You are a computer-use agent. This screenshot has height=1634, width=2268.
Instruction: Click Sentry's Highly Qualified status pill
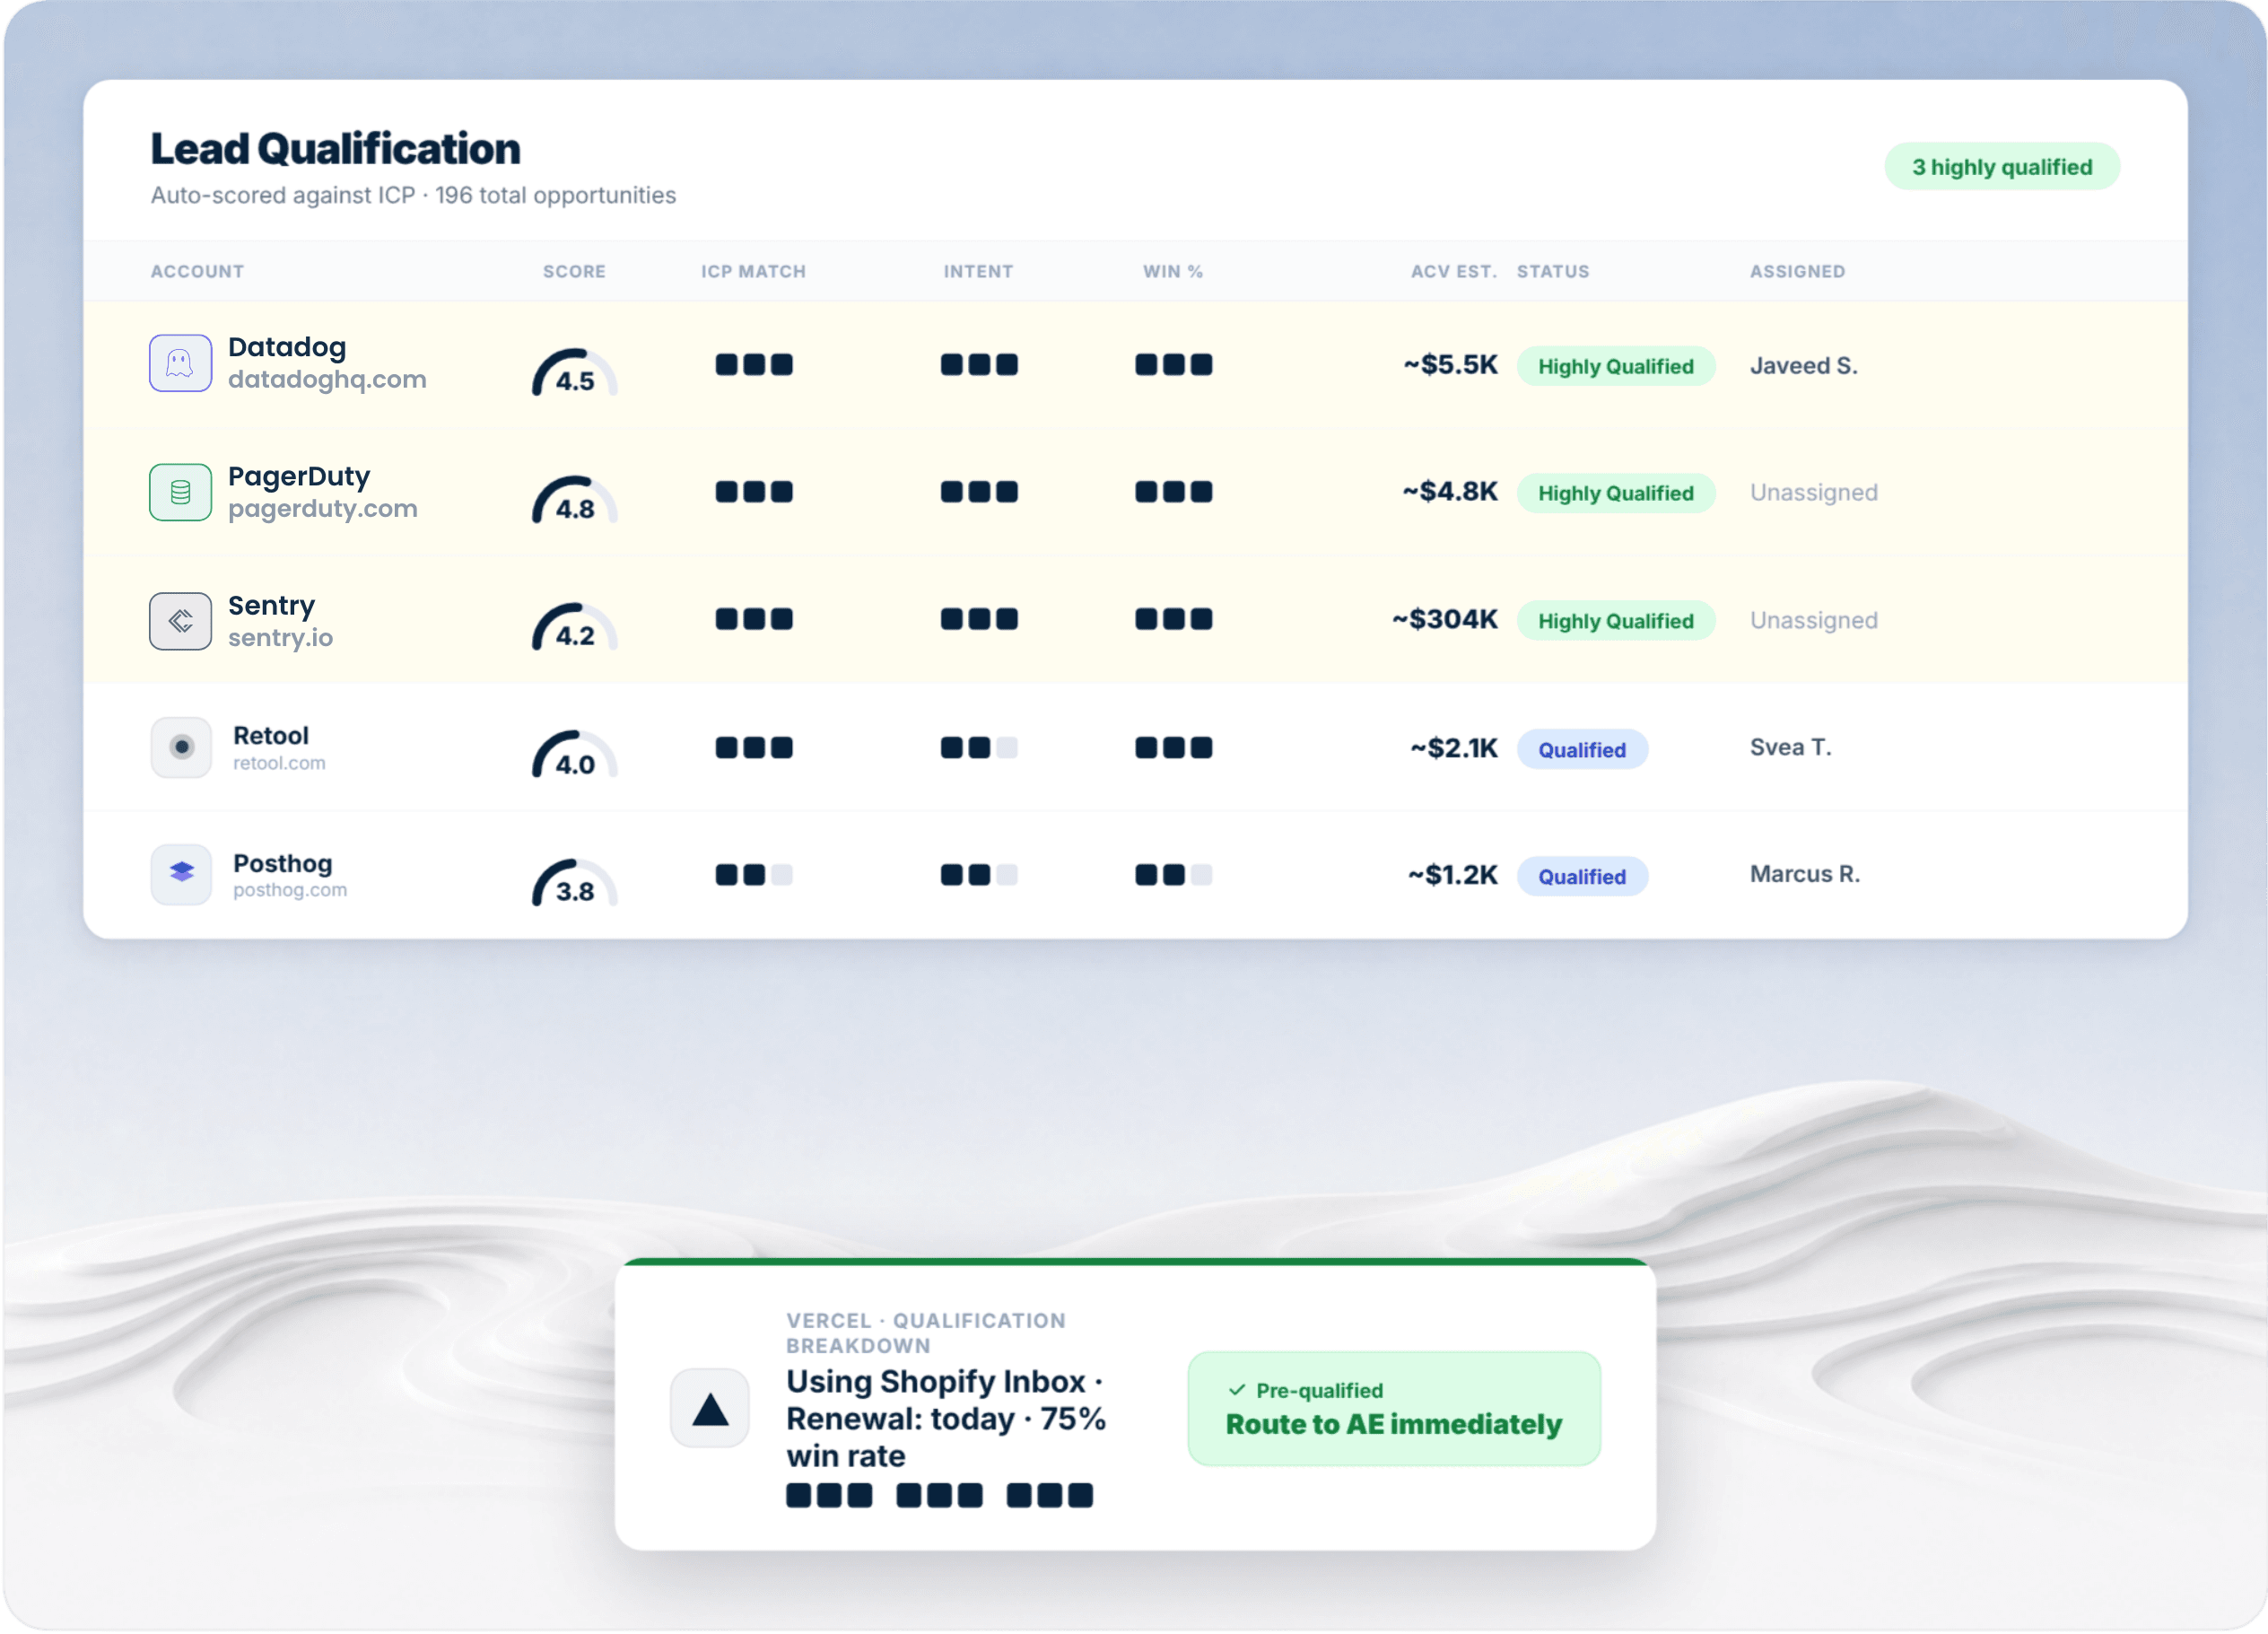(x=1616, y=621)
